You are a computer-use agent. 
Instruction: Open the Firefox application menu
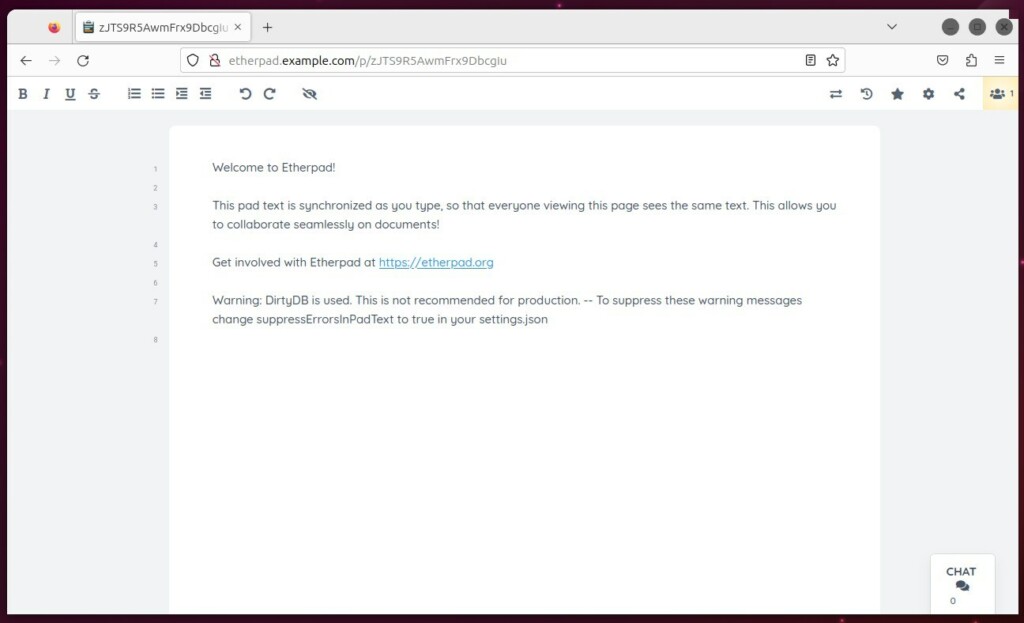(999, 61)
